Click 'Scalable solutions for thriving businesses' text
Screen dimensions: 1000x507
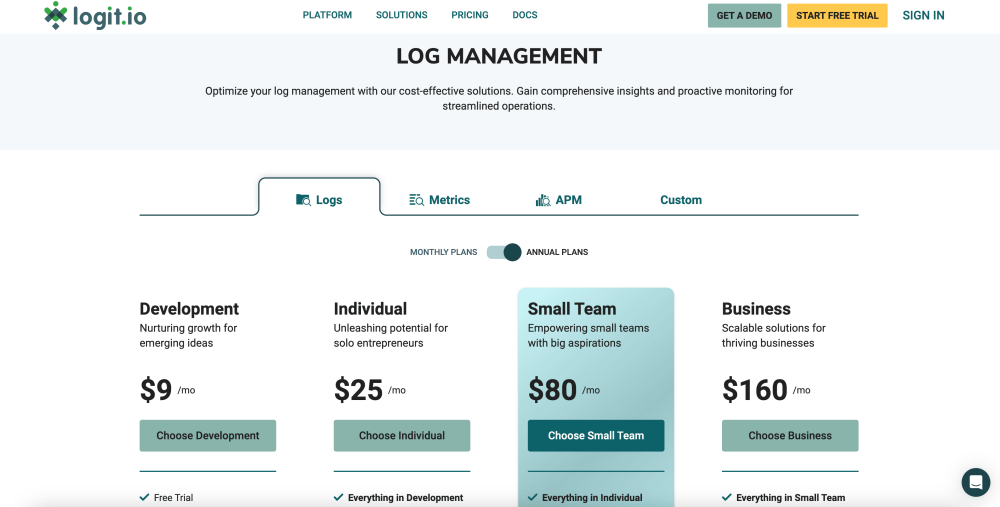(774, 335)
